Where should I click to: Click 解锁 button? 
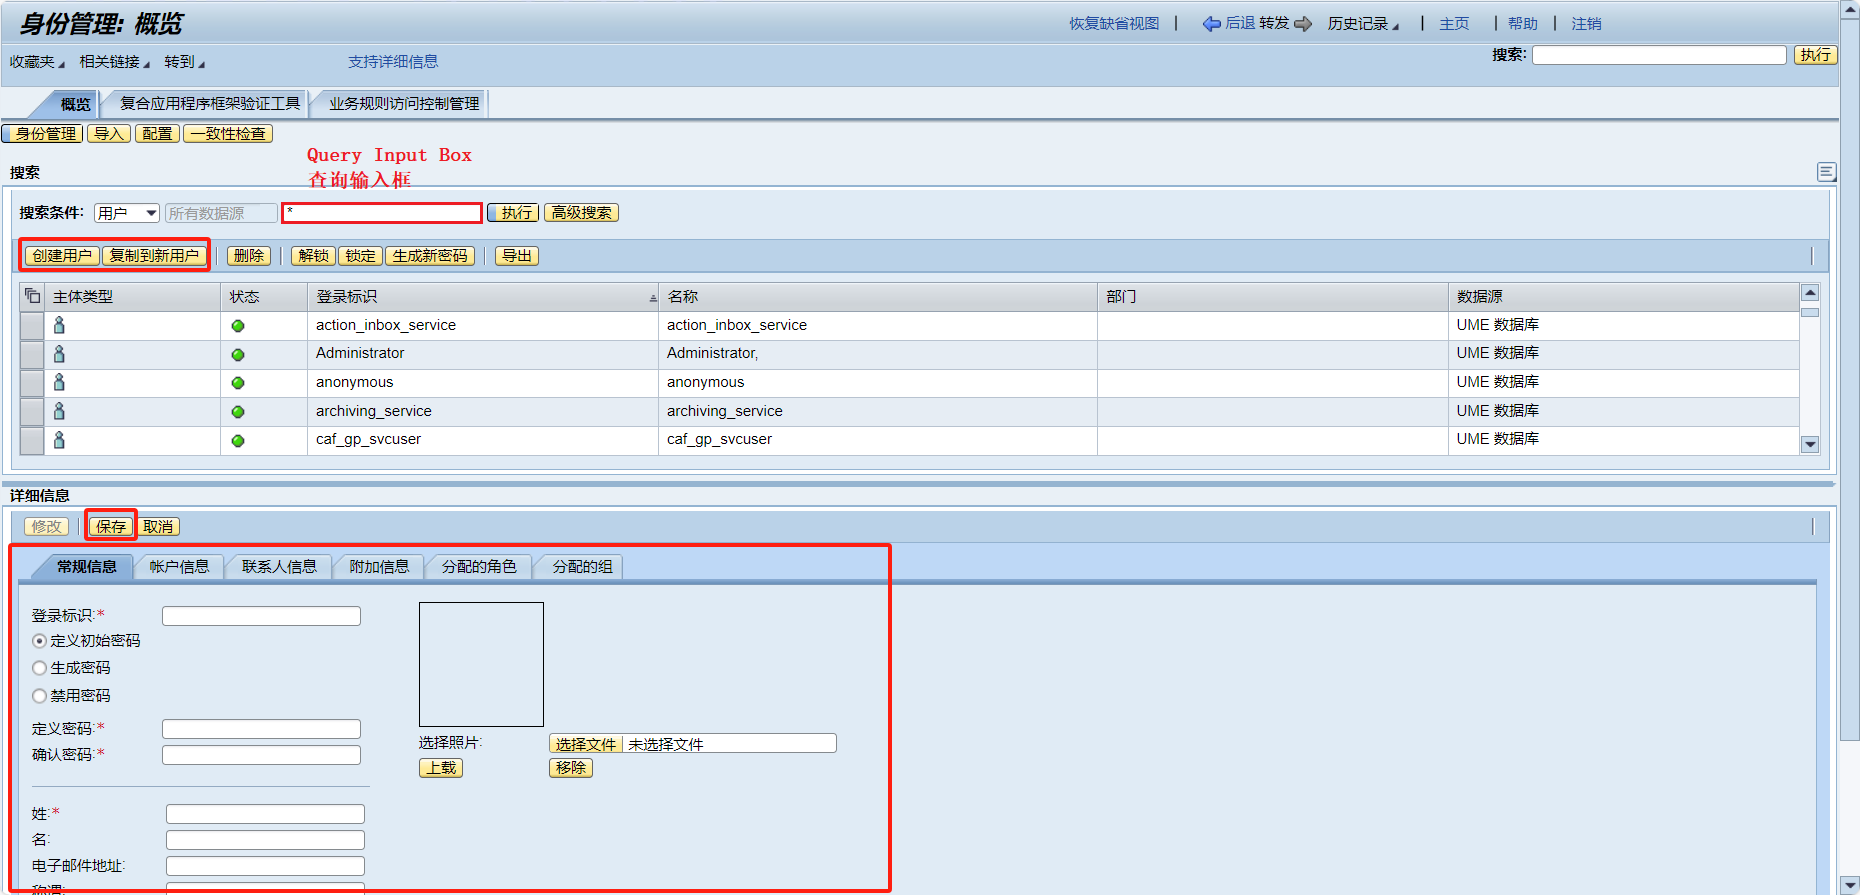point(314,256)
